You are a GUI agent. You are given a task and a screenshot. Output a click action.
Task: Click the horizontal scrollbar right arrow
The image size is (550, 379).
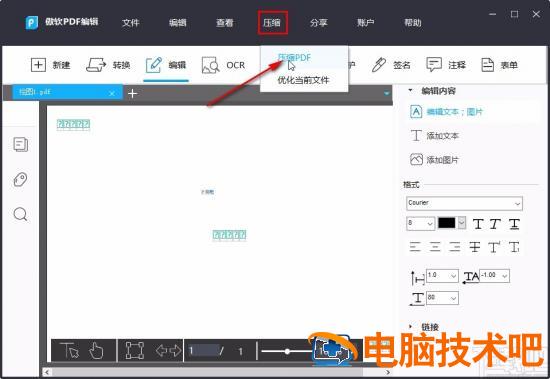388,372
